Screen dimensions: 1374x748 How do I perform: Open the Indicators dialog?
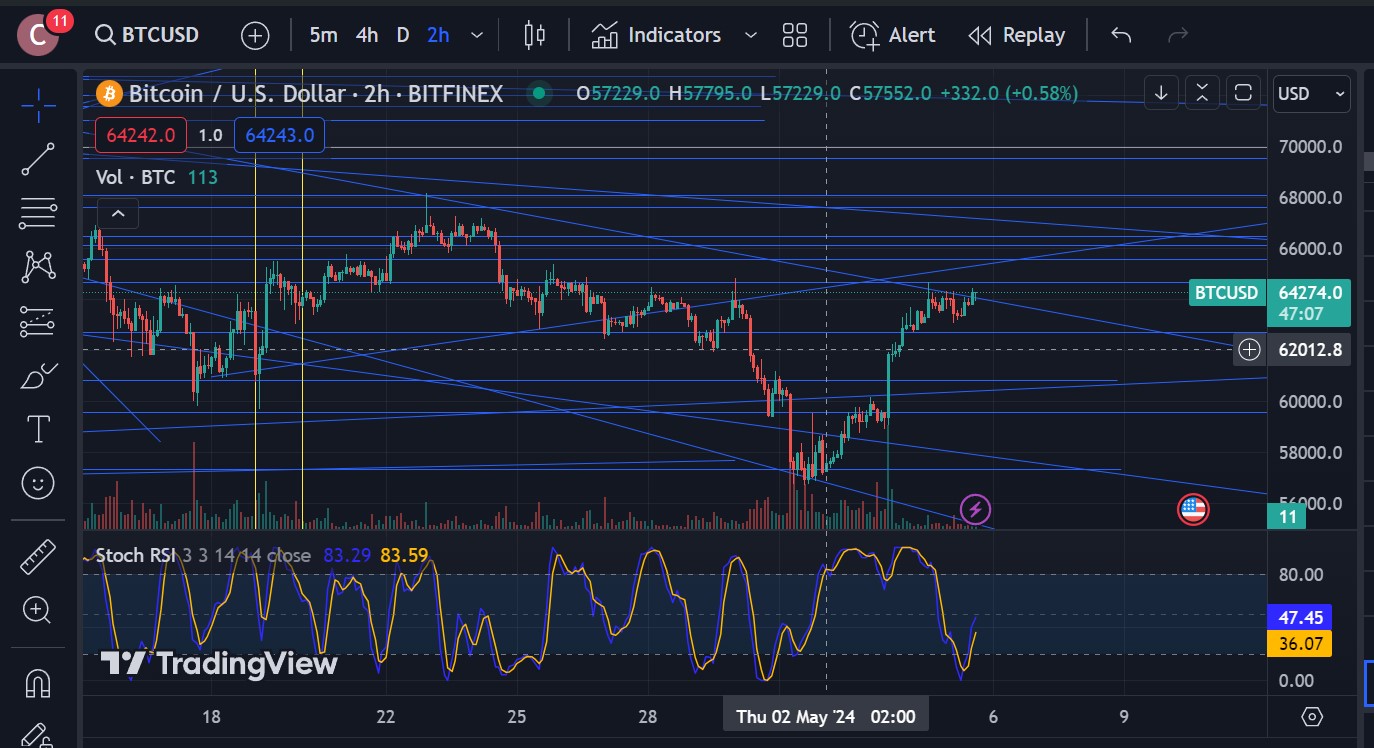656,35
